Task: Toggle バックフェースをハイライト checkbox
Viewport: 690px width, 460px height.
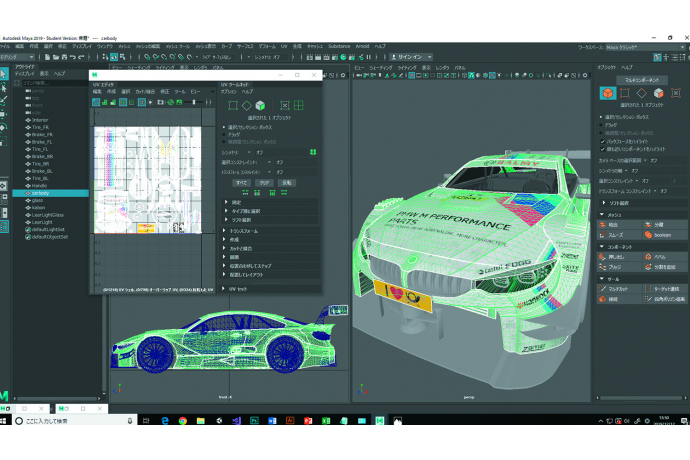Action: pos(602,141)
